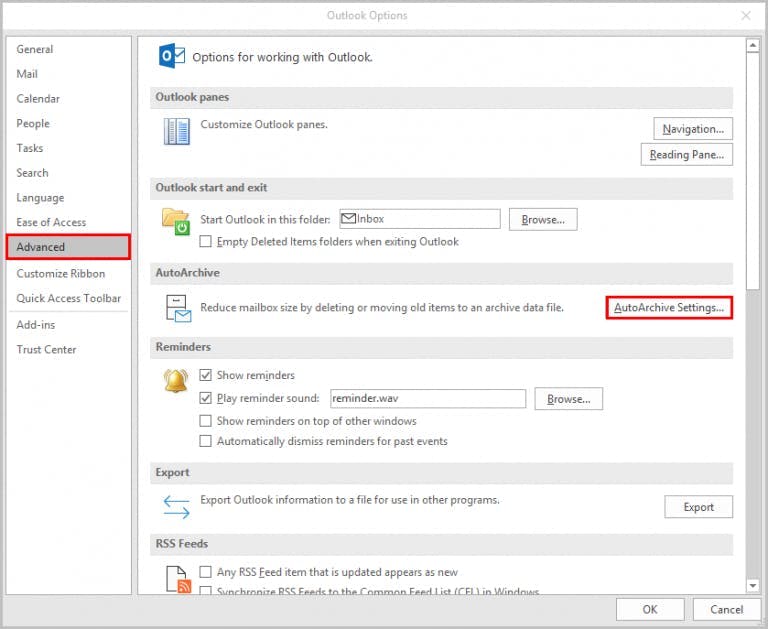
Task: Open Quick Access Toolbar options
Action: tap(69, 298)
